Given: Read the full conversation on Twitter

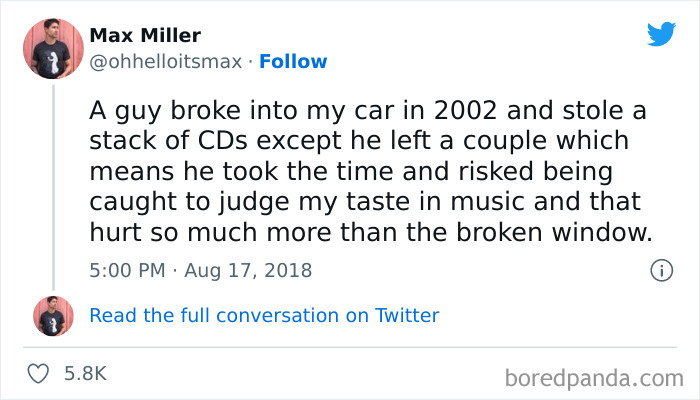Looking at the screenshot, I should [264, 316].
